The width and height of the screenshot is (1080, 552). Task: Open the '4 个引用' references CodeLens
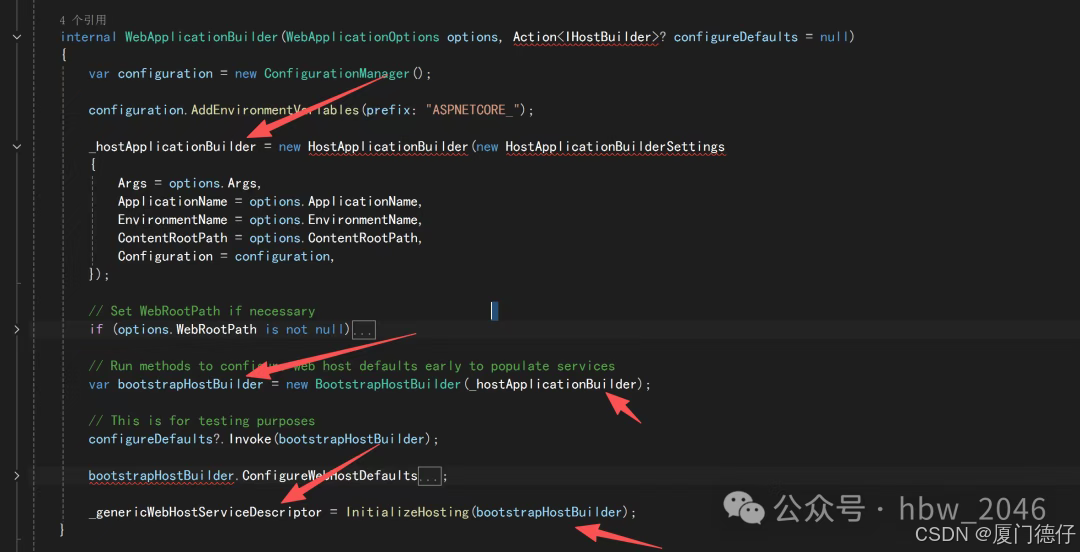pos(83,20)
